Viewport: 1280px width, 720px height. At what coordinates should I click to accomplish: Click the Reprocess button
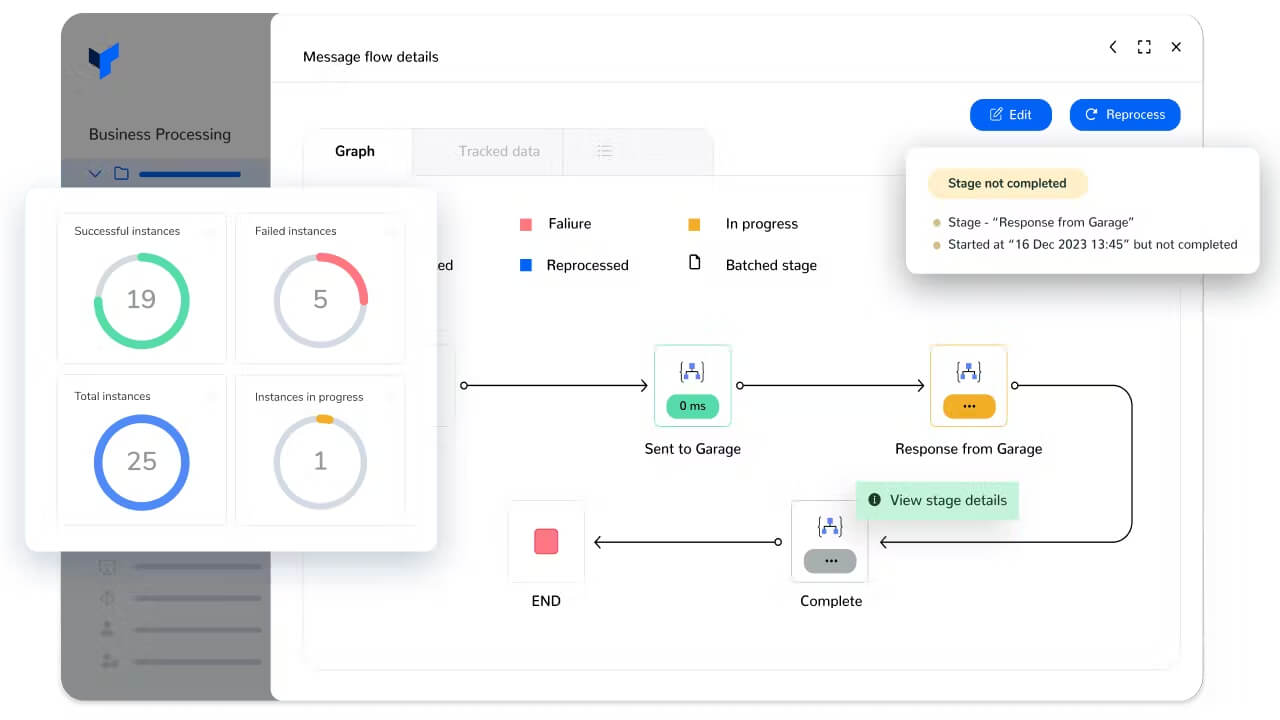(x=1125, y=115)
